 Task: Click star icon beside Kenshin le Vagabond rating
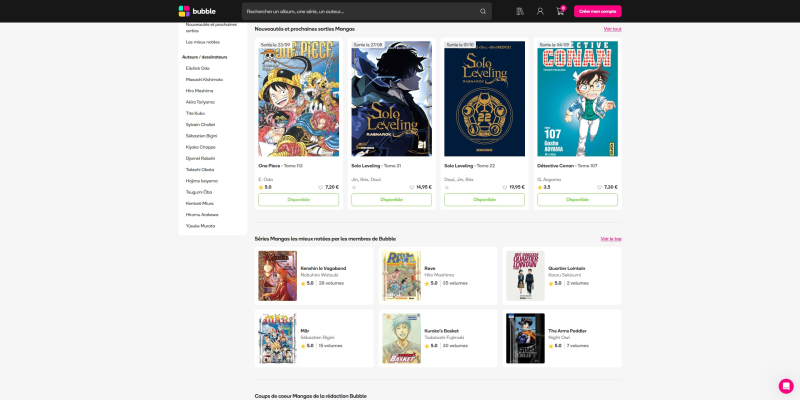(x=303, y=283)
